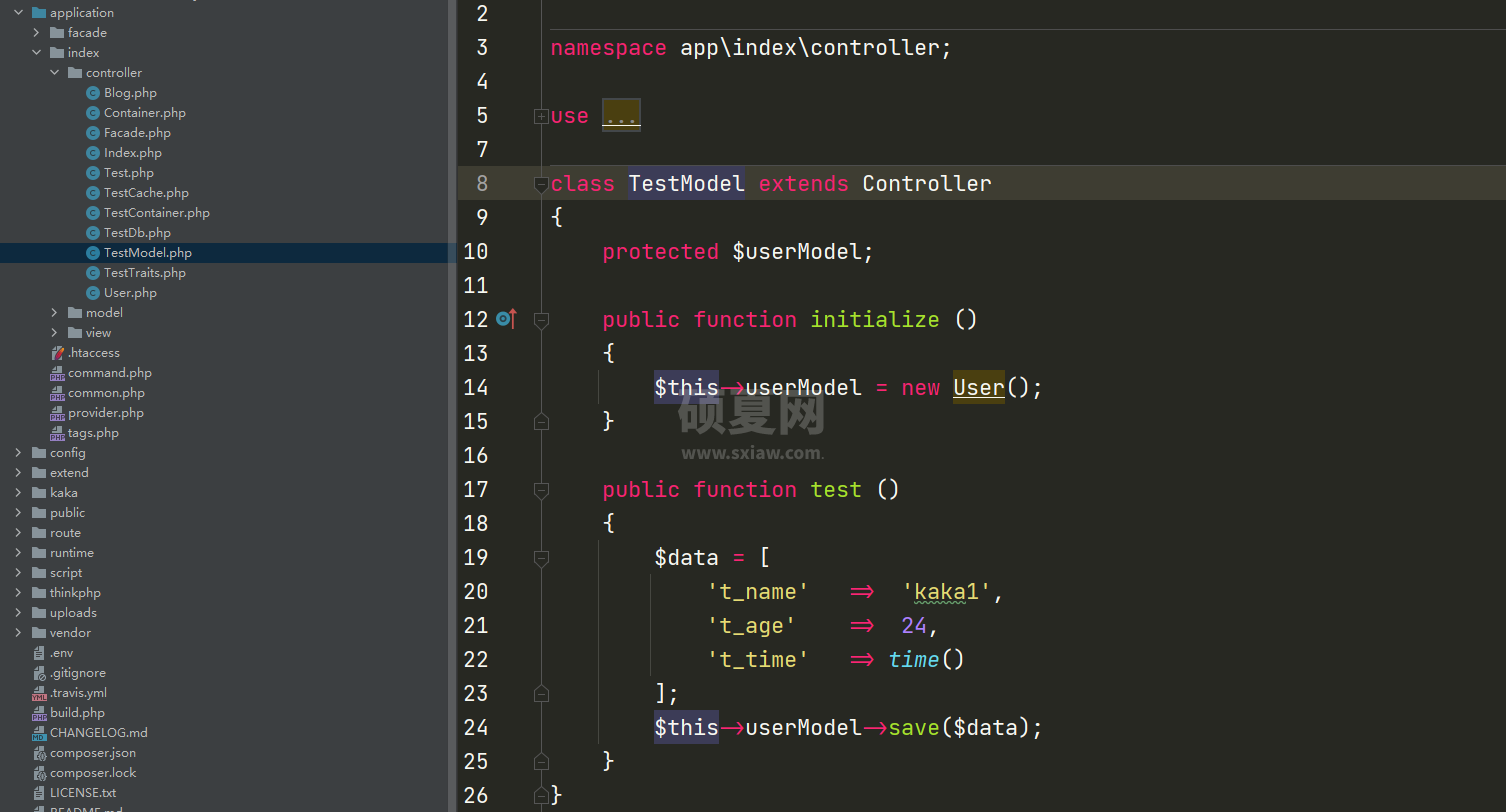This screenshot has height=812, width=1506.
Task: Click the PHP icon beside provider.php
Action: (57, 413)
